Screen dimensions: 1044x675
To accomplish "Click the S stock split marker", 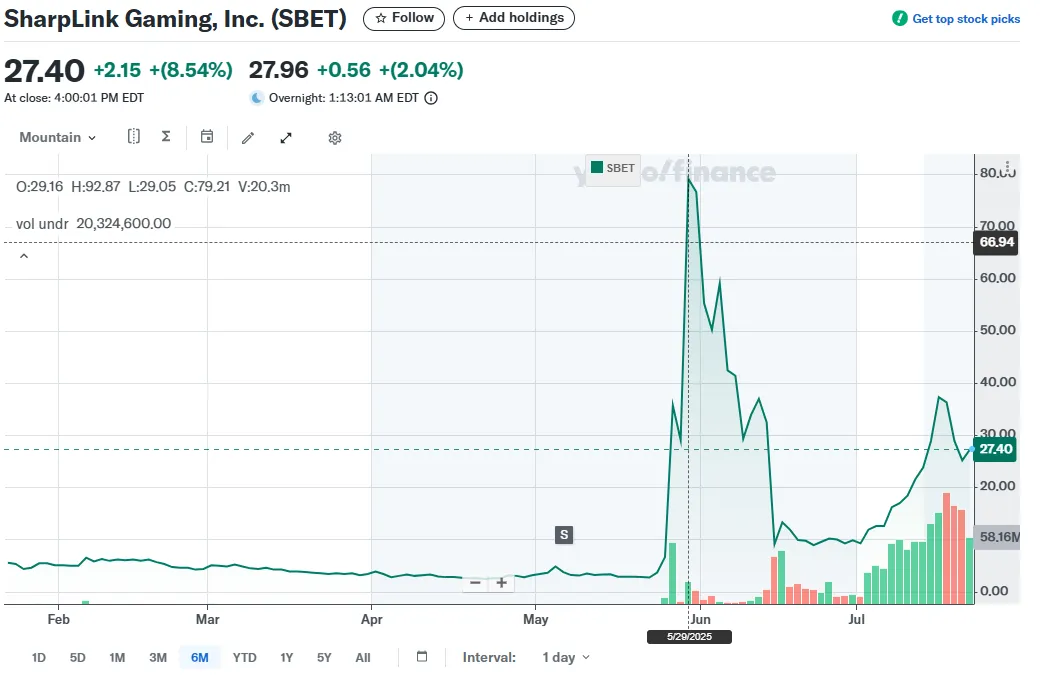I will (x=564, y=535).
